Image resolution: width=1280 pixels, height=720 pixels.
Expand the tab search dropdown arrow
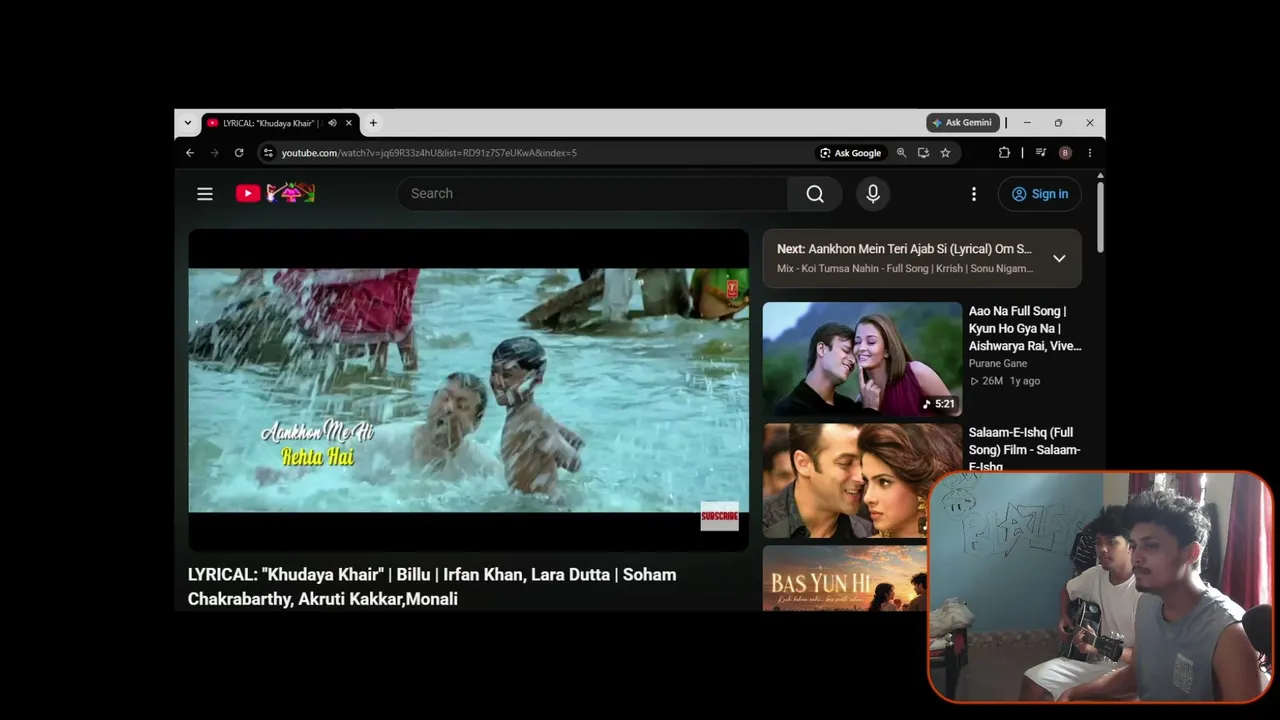pyautogui.click(x=187, y=123)
